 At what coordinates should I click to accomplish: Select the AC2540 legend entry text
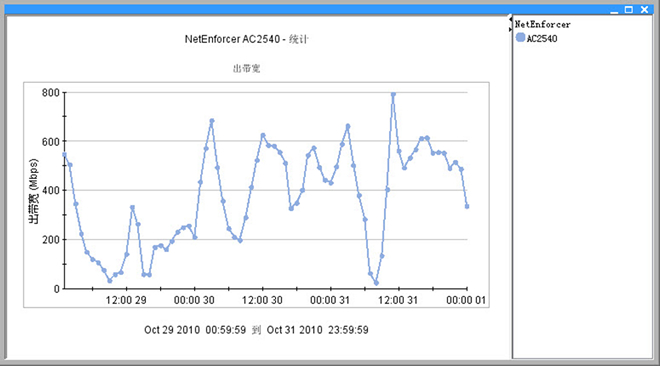click(x=542, y=39)
